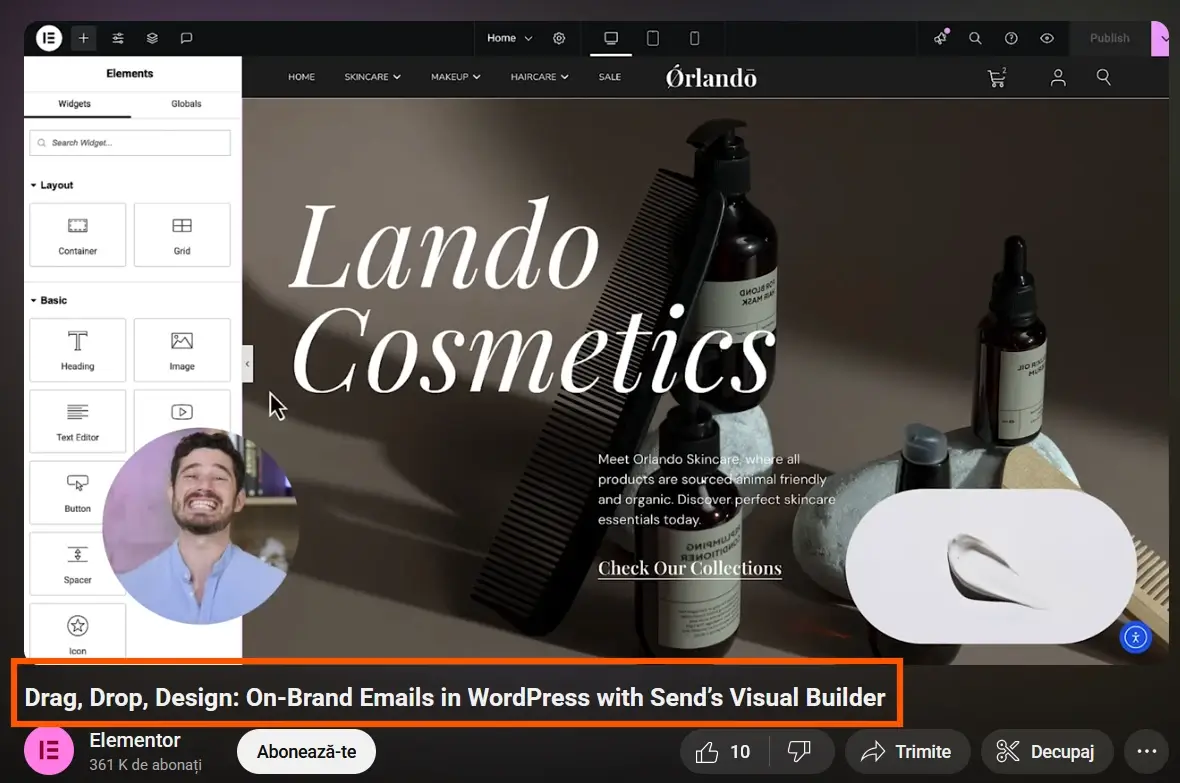1180x783 pixels.
Task: Like the video with thumbs up
Action: click(724, 751)
